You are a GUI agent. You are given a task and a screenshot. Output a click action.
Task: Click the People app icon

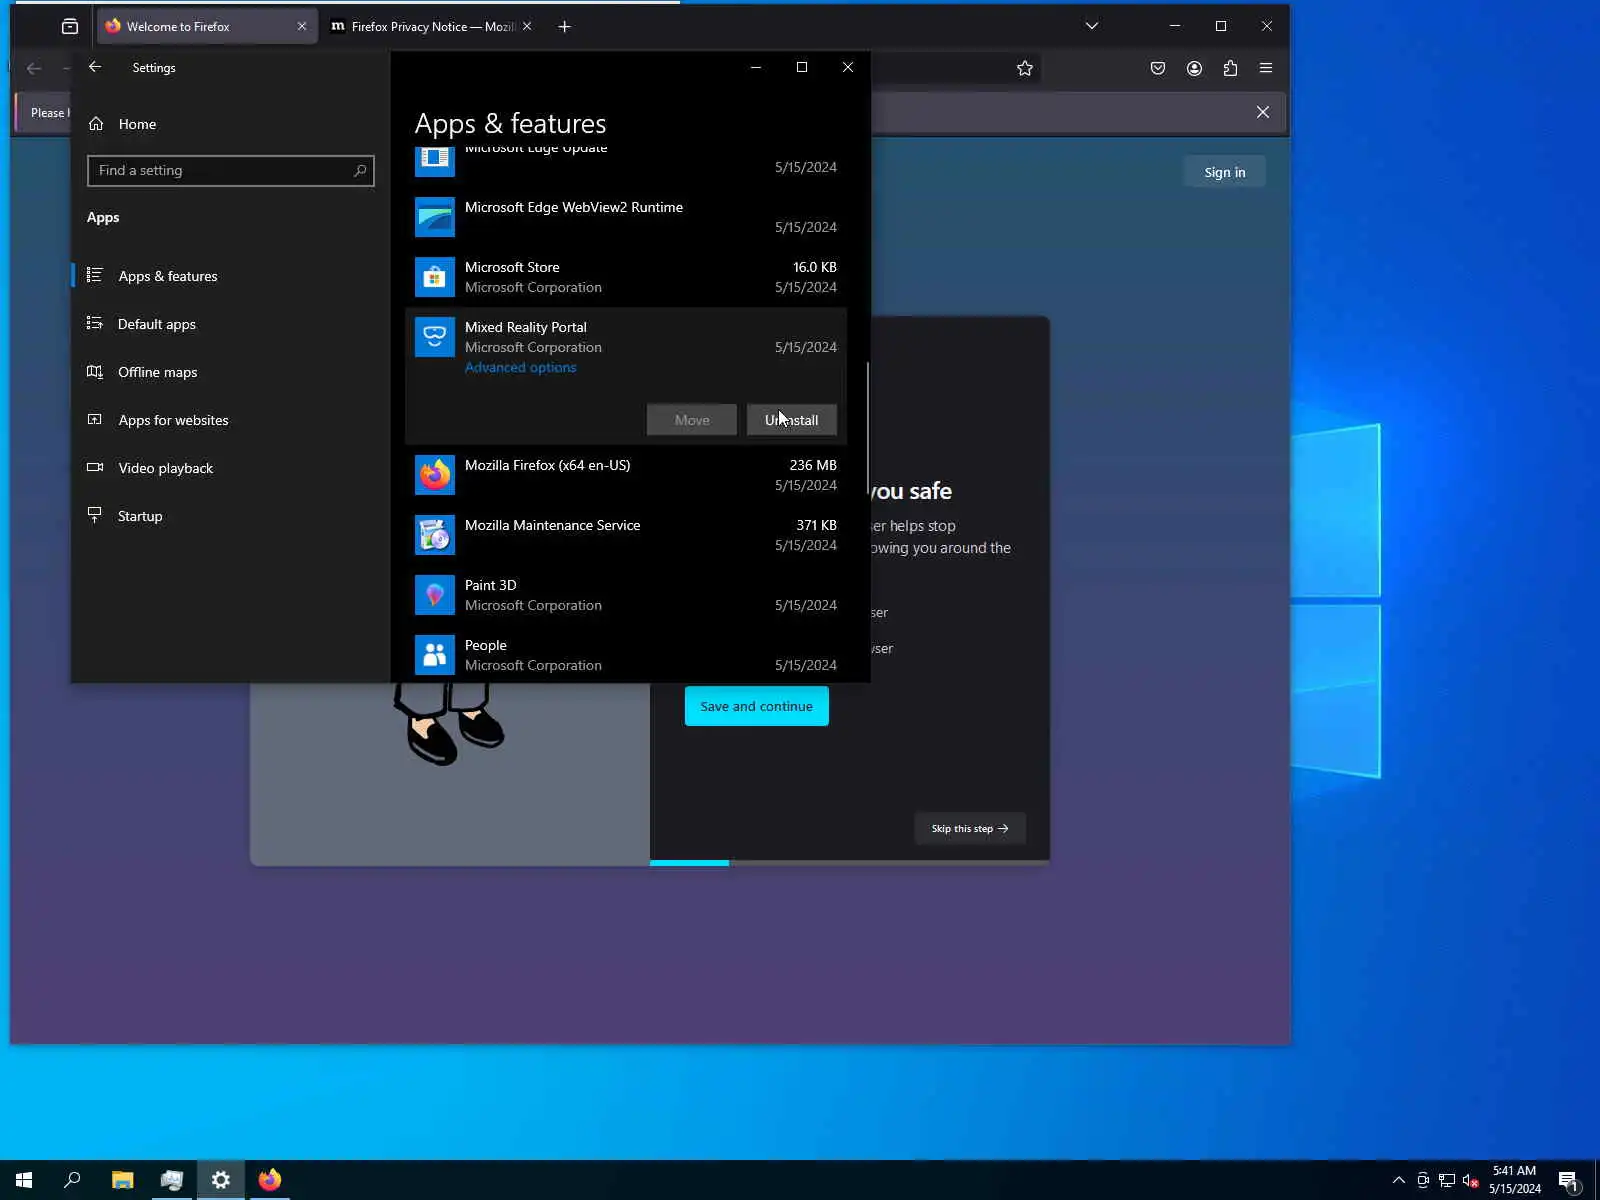click(435, 655)
